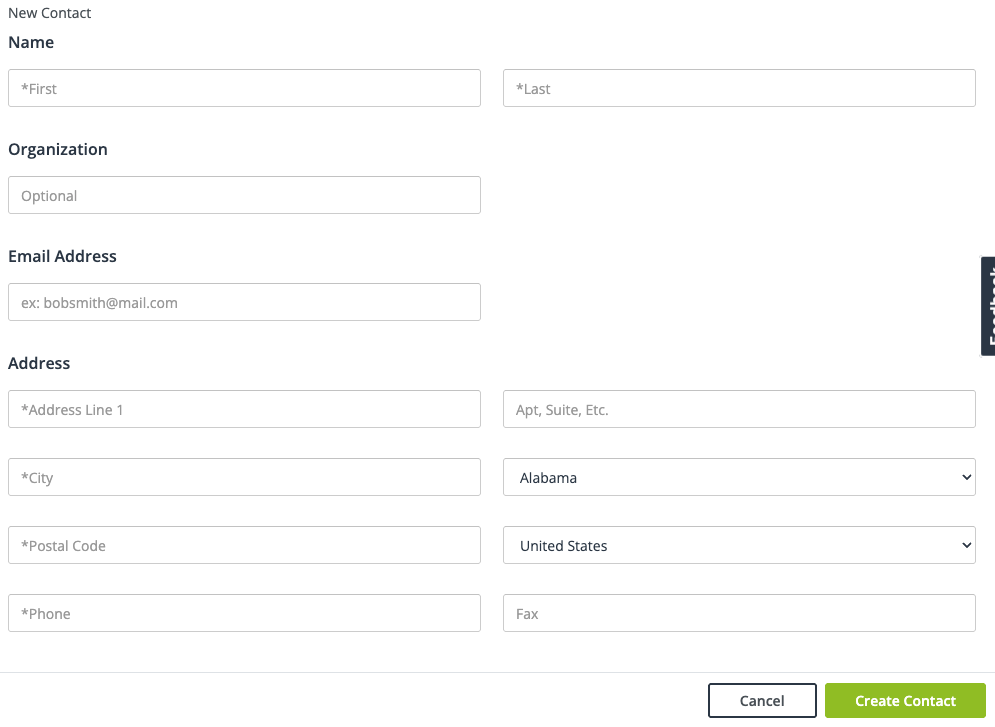Click the Name section heading
Image resolution: width=995 pixels, height=727 pixels.
click(x=31, y=42)
